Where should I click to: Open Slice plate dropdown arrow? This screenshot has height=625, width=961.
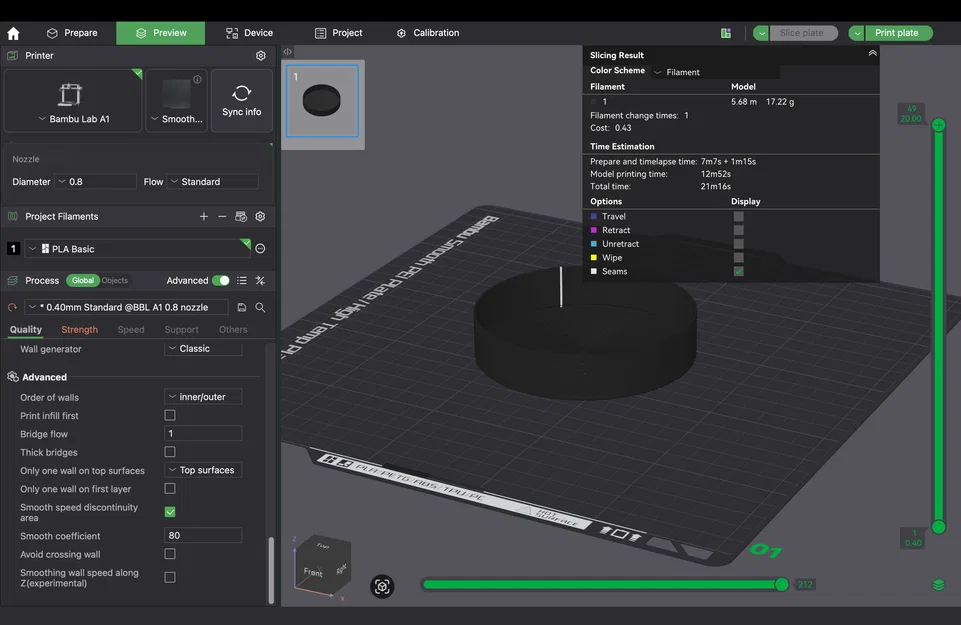click(761, 33)
